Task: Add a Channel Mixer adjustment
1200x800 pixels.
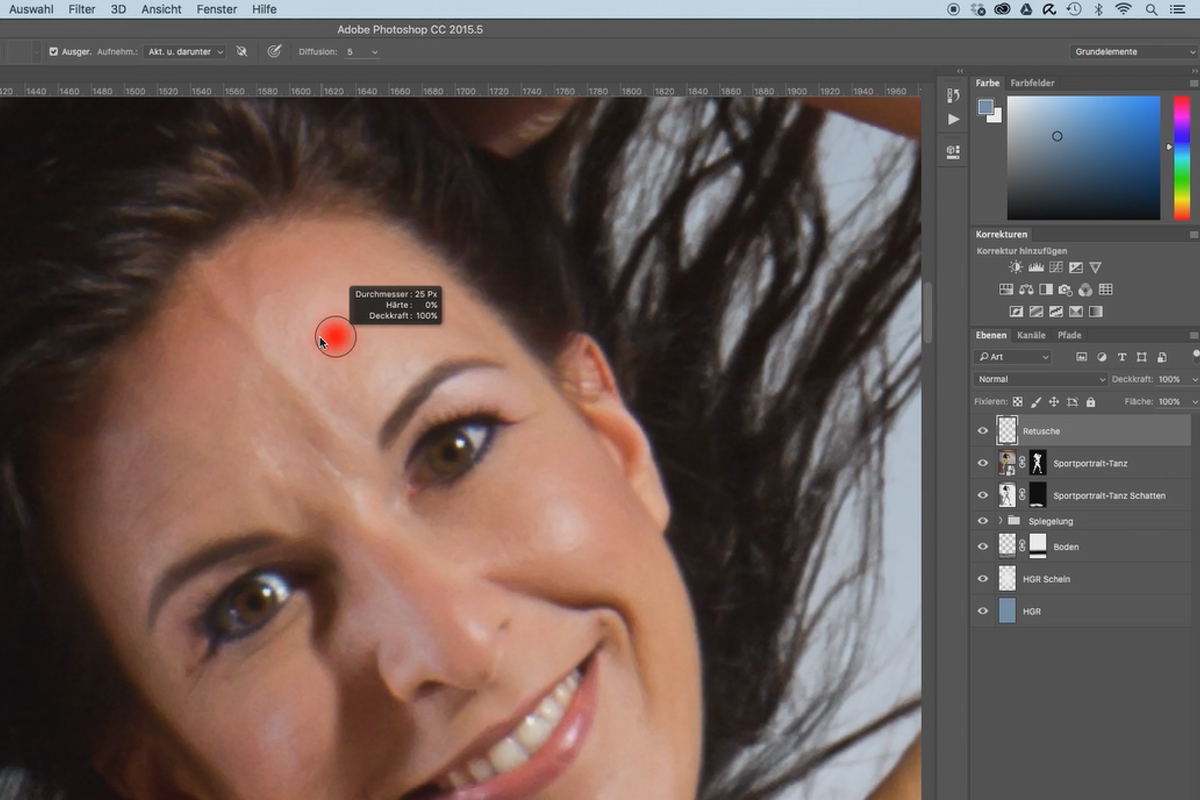Action: (x=1085, y=290)
